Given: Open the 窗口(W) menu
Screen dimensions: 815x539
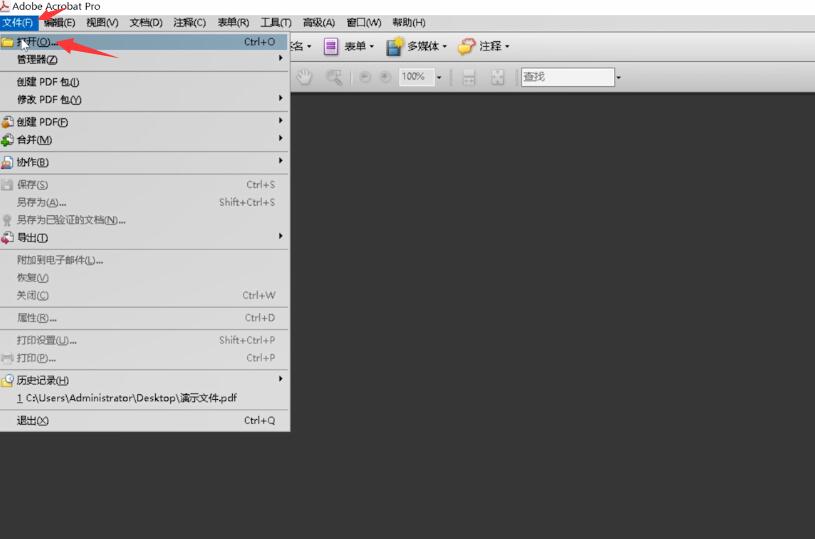Looking at the screenshot, I should pyautogui.click(x=364, y=23).
